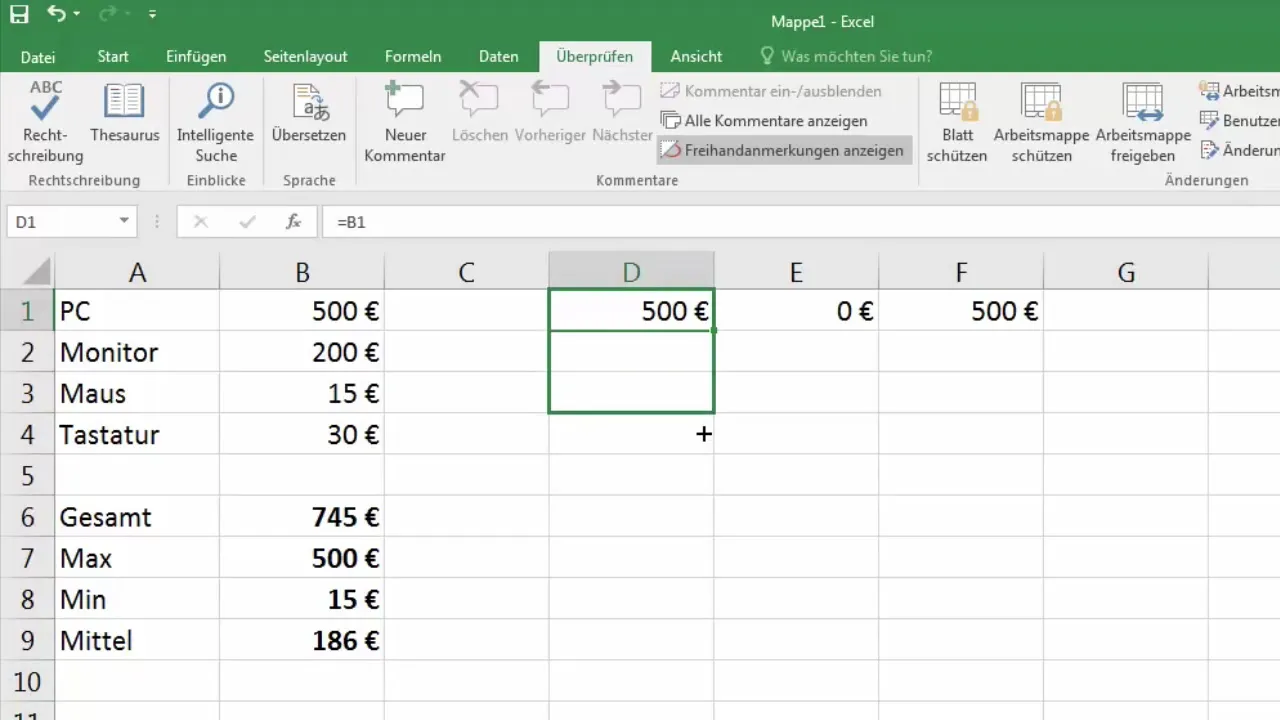Switch to the Formeln tab

click(413, 57)
